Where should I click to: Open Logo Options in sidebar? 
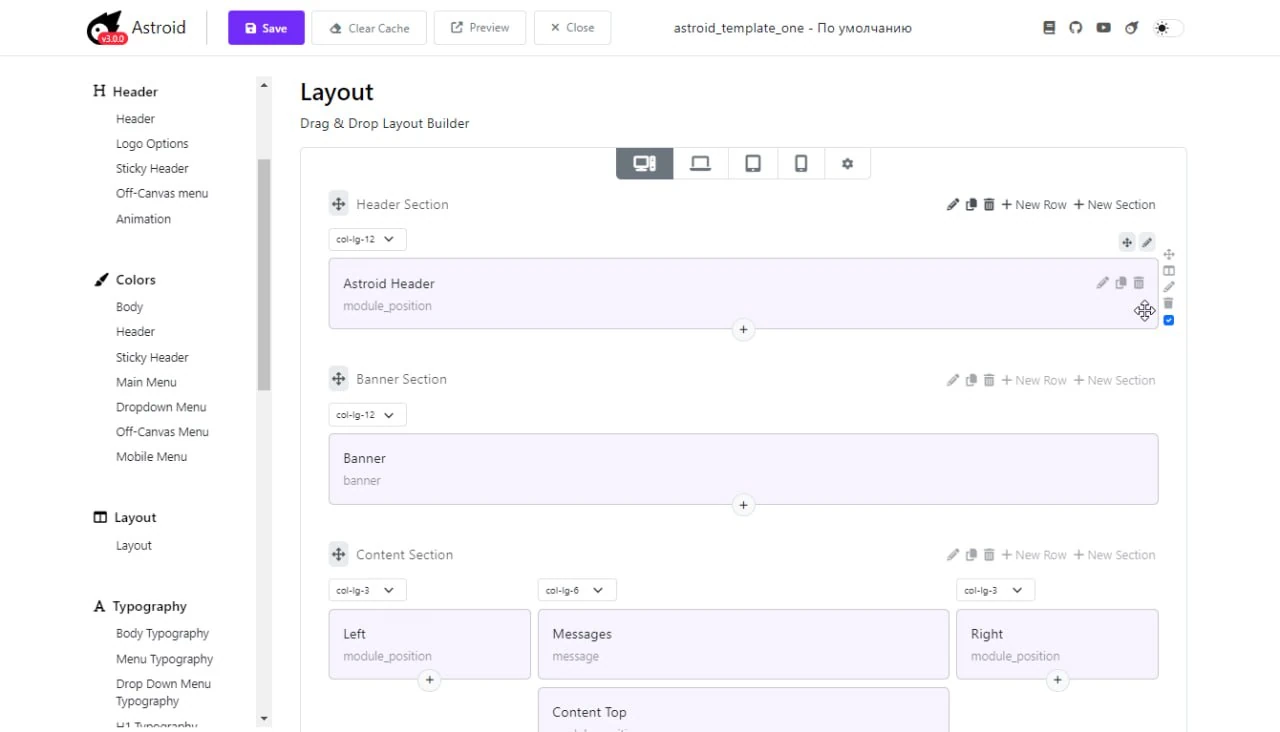click(x=152, y=144)
